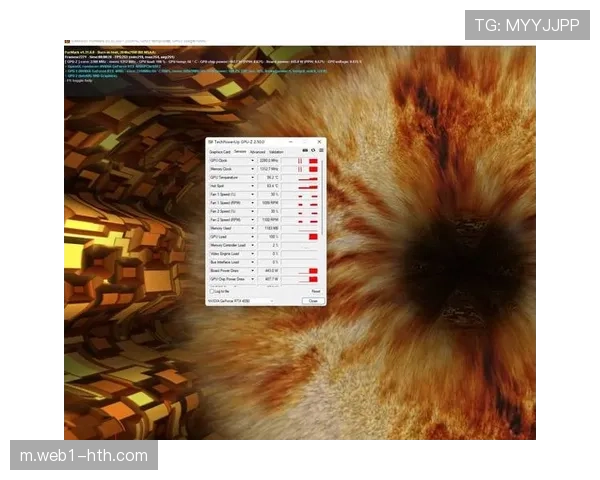Viewport: 600px width, 480px height.
Task: Click the Reset button
Action: tap(315, 291)
